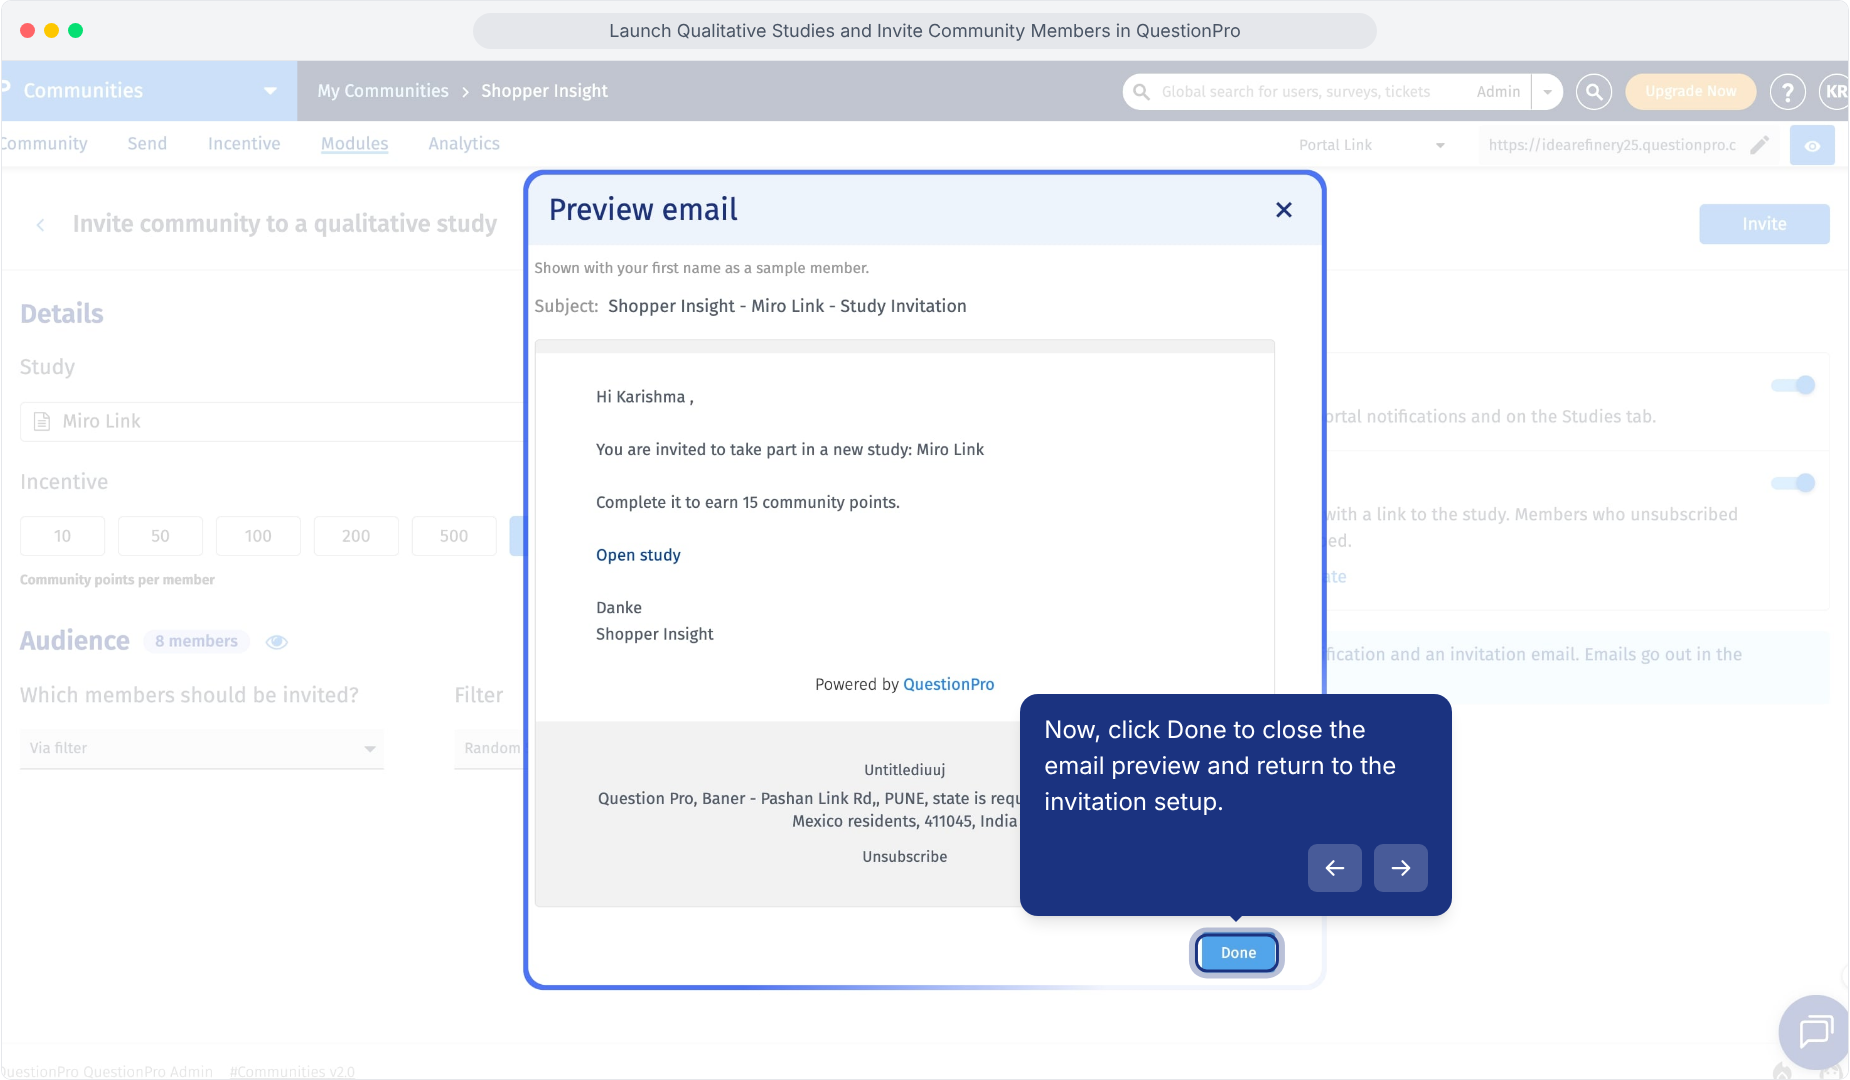The height and width of the screenshot is (1080, 1850).
Task: Switch to the Analytics tab
Action: (464, 144)
